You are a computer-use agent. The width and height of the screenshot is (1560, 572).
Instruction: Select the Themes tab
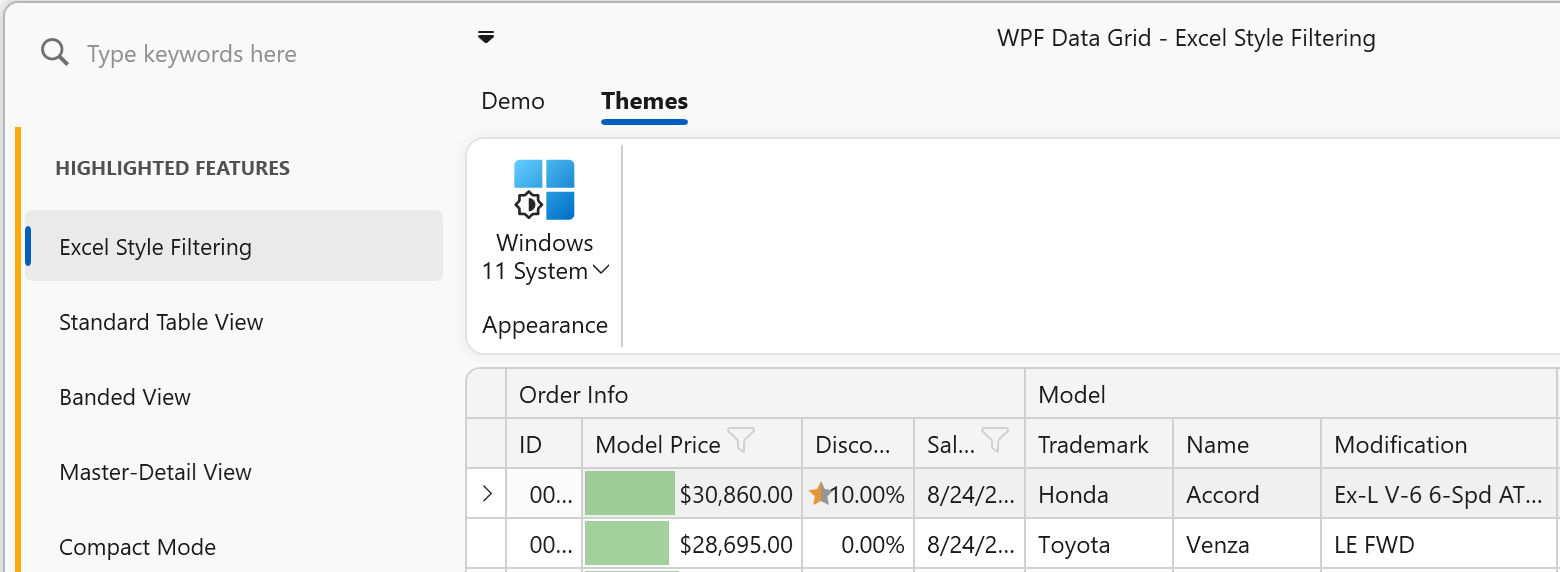[x=644, y=101]
